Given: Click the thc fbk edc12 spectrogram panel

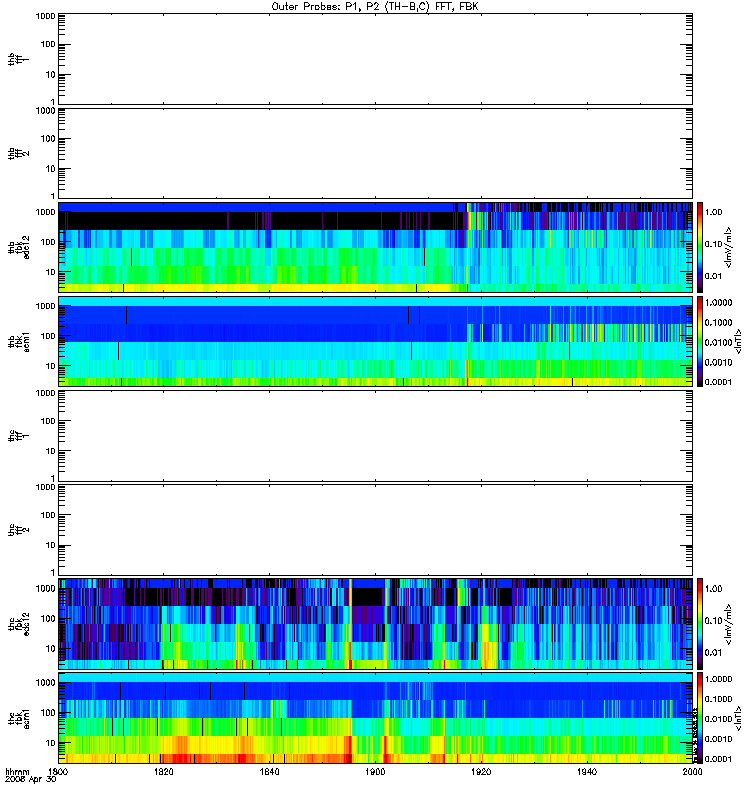Looking at the screenshot, I should tap(375, 624).
